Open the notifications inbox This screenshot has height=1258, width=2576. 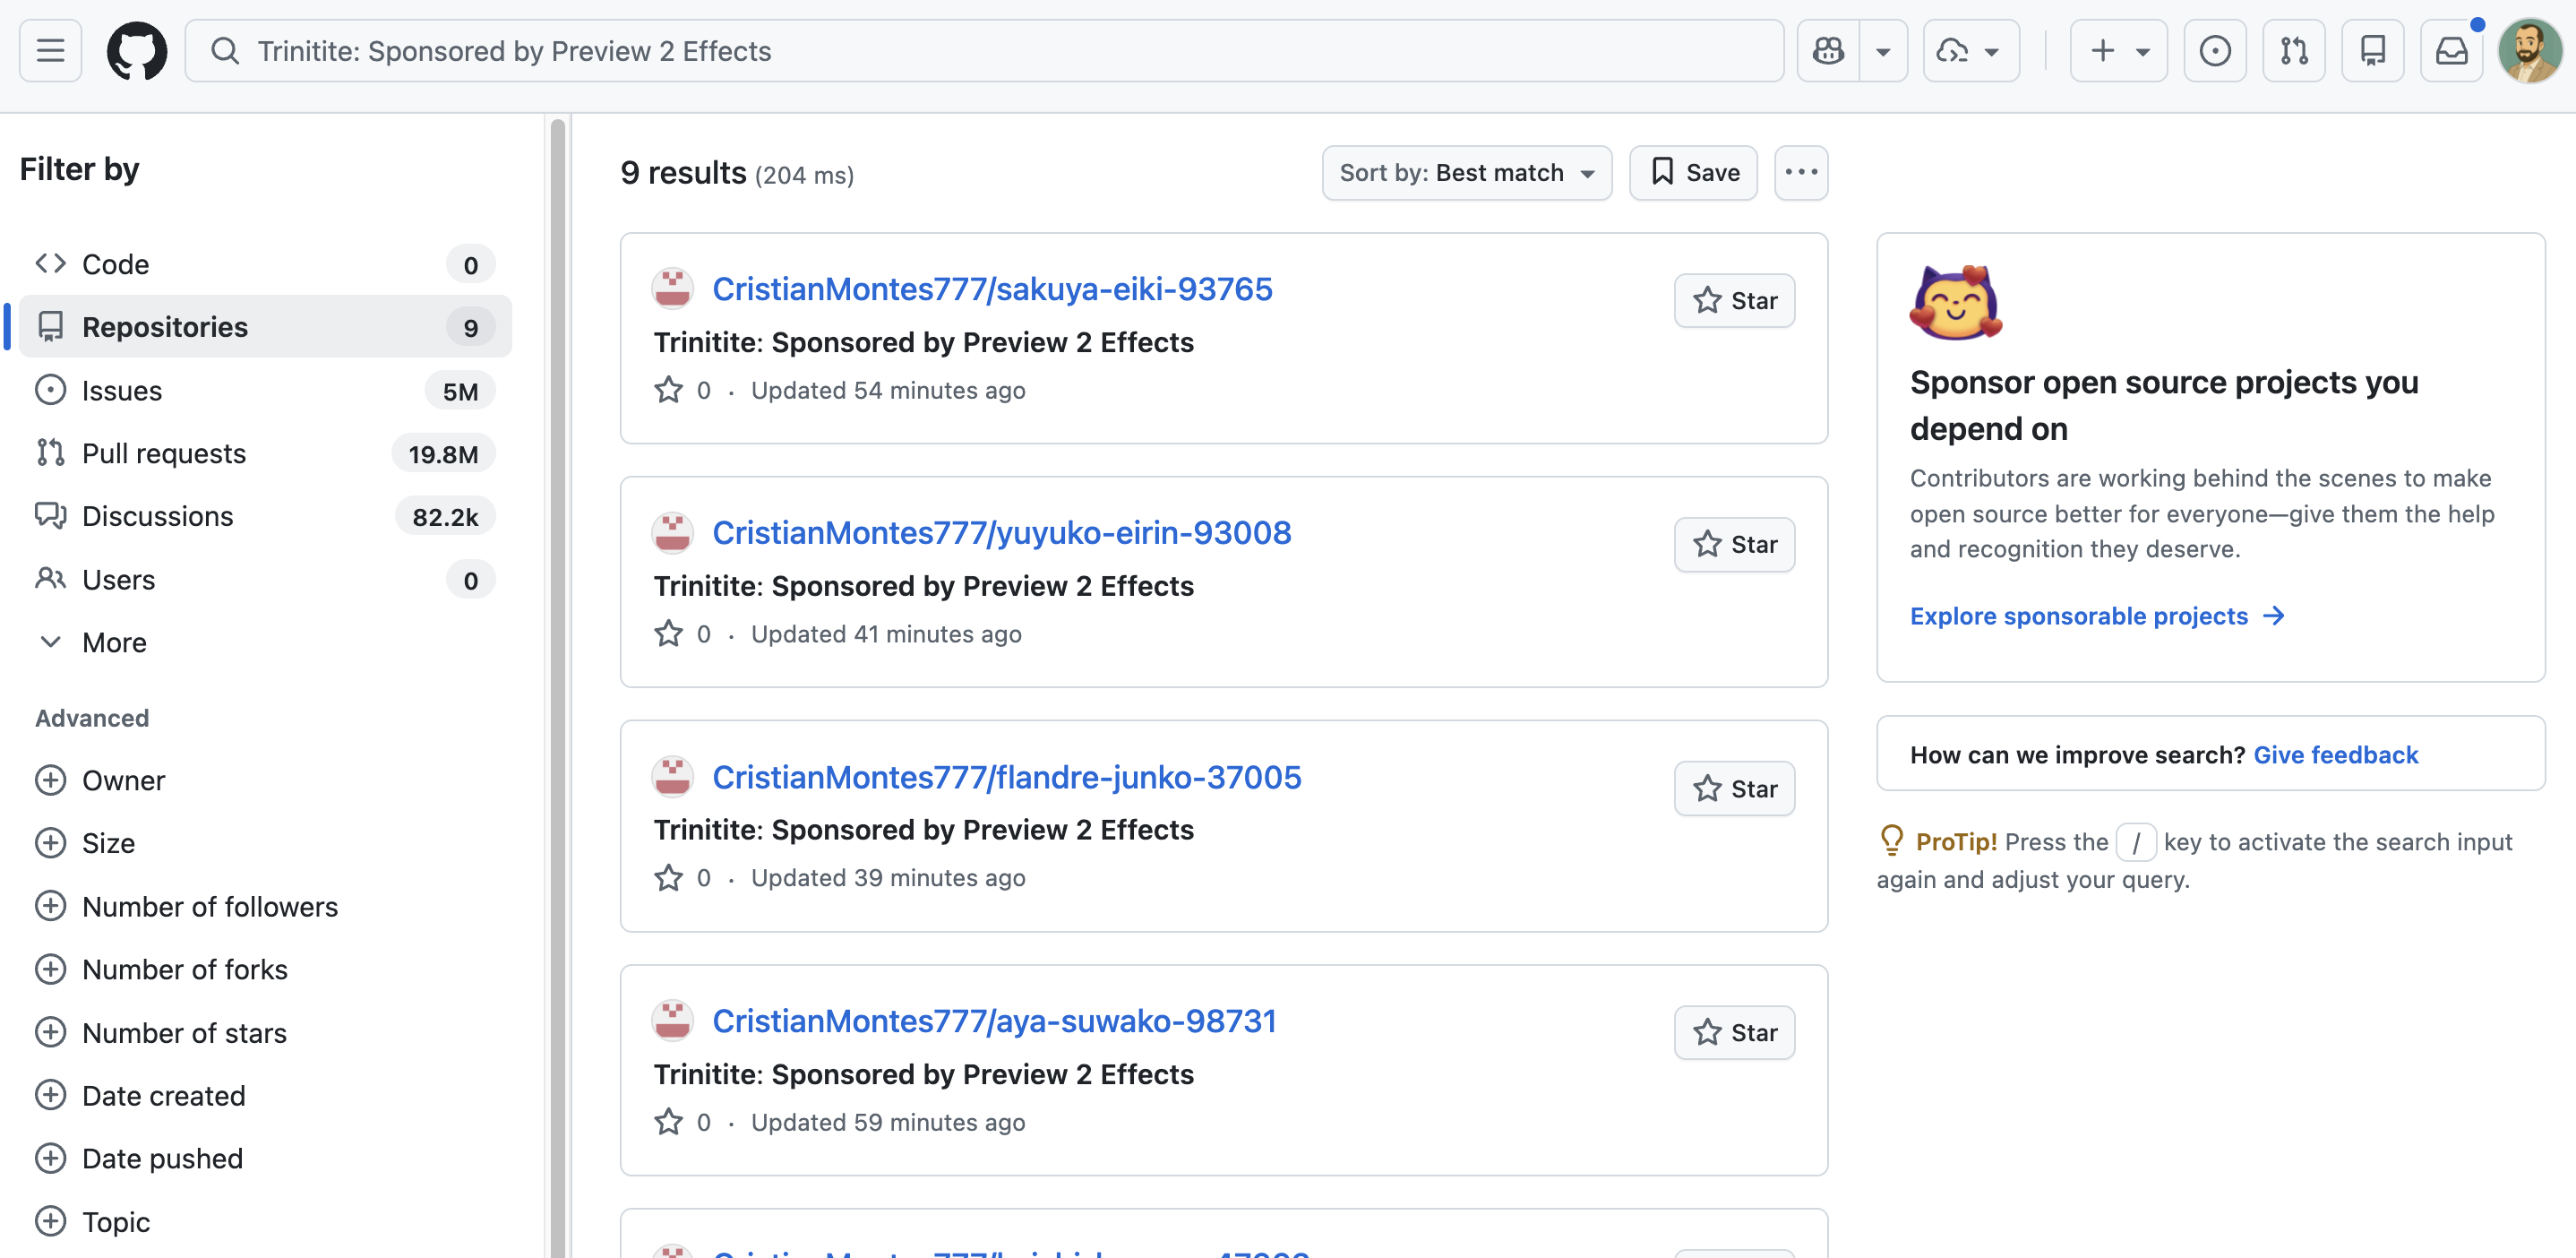(2451, 51)
